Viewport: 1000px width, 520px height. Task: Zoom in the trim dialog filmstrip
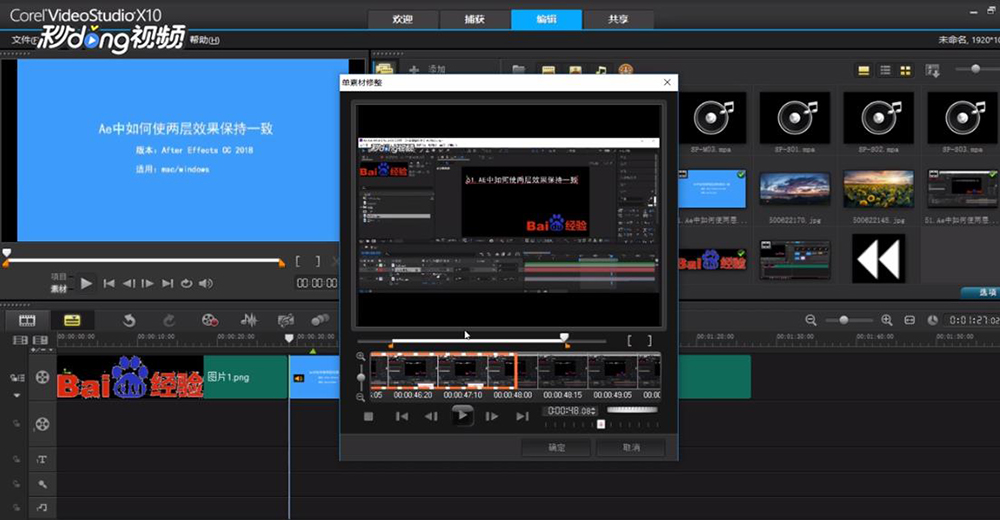tap(360, 357)
